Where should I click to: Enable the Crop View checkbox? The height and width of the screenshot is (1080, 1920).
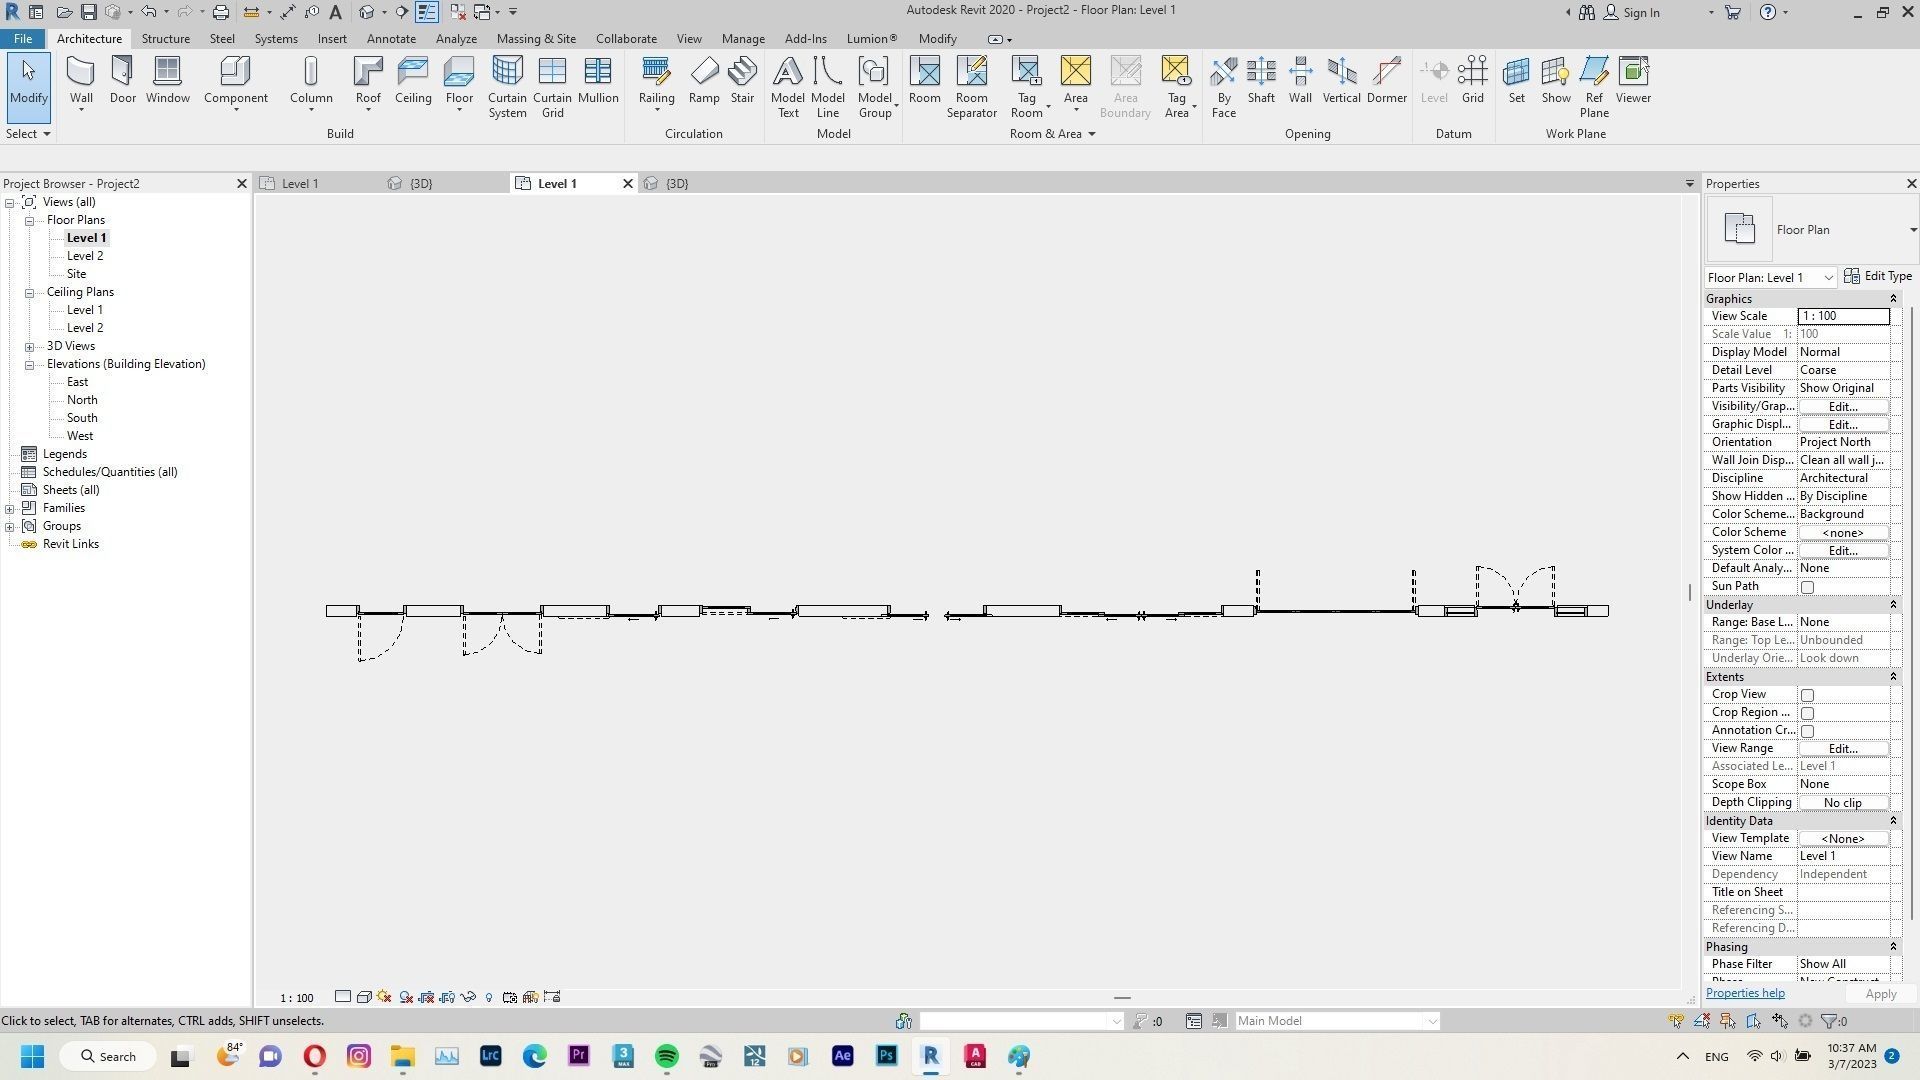click(1807, 695)
